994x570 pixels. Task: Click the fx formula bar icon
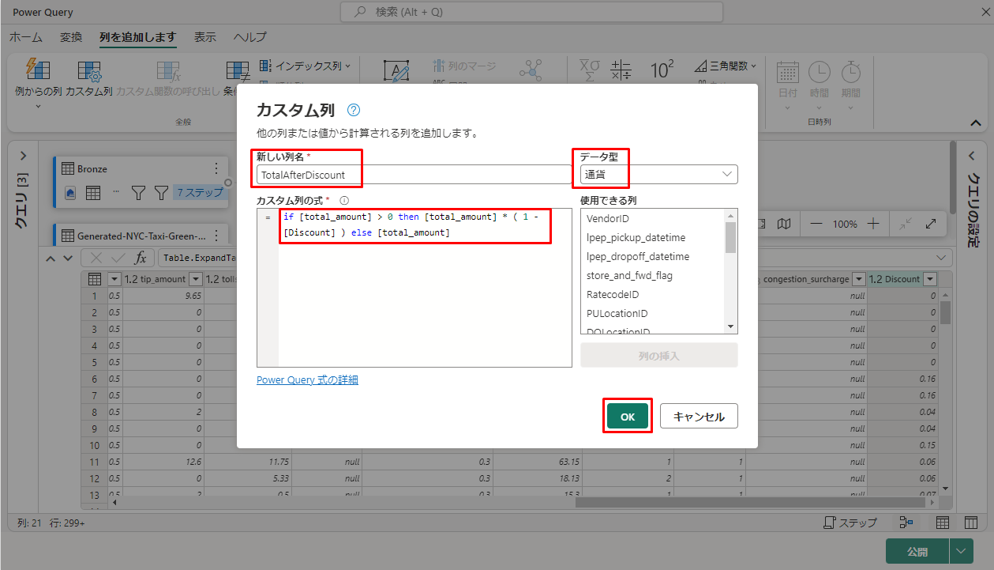(141, 257)
